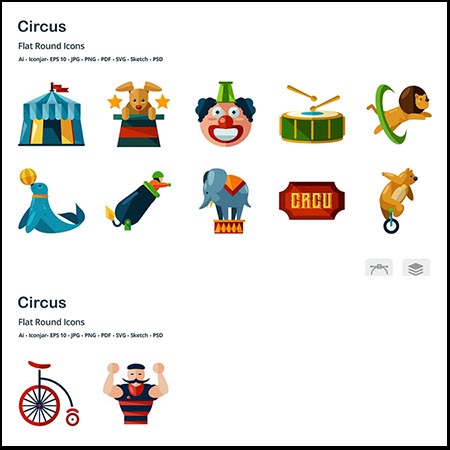Image resolution: width=450 pixels, height=450 pixels.
Task: Choose the bear on unicycle icon
Action: pyautogui.click(x=399, y=201)
